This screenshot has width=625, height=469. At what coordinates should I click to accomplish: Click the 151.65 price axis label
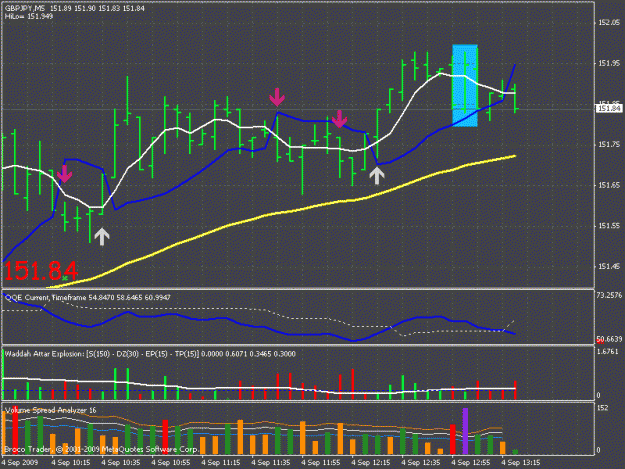[x=609, y=185]
